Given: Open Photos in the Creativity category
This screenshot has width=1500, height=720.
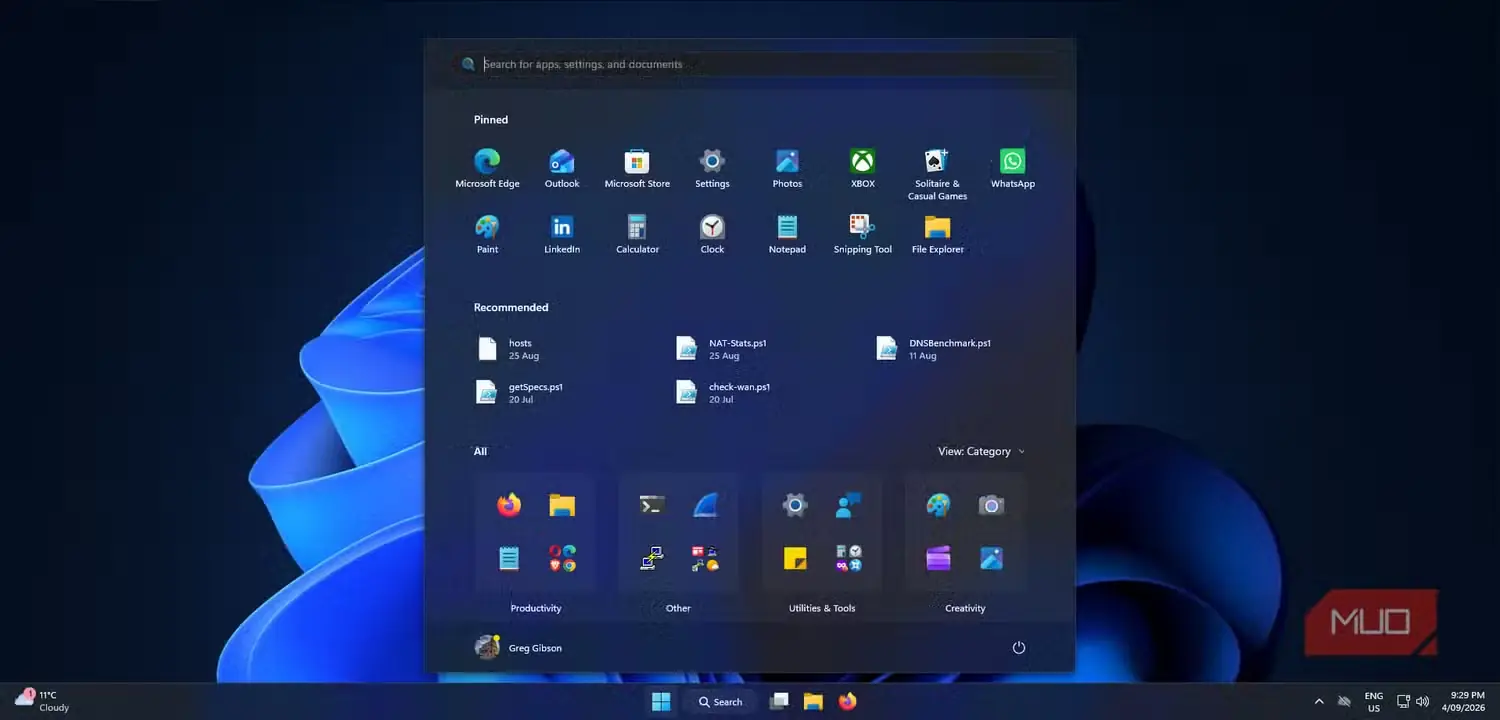Looking at the screenshot, I should pos(991,558).
